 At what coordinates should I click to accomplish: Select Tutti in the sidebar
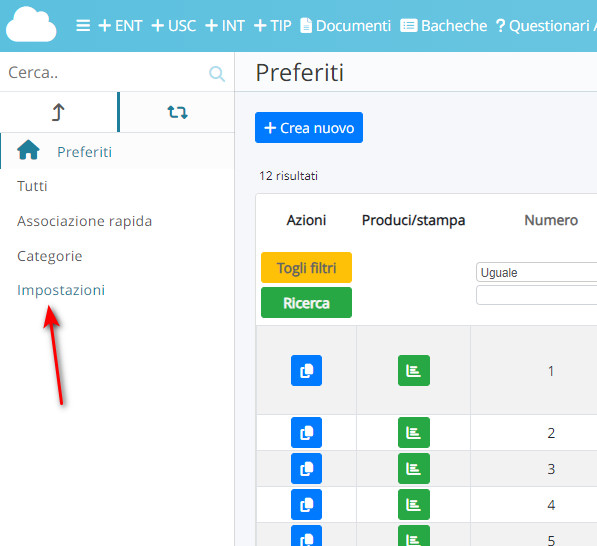click(32, 186)
